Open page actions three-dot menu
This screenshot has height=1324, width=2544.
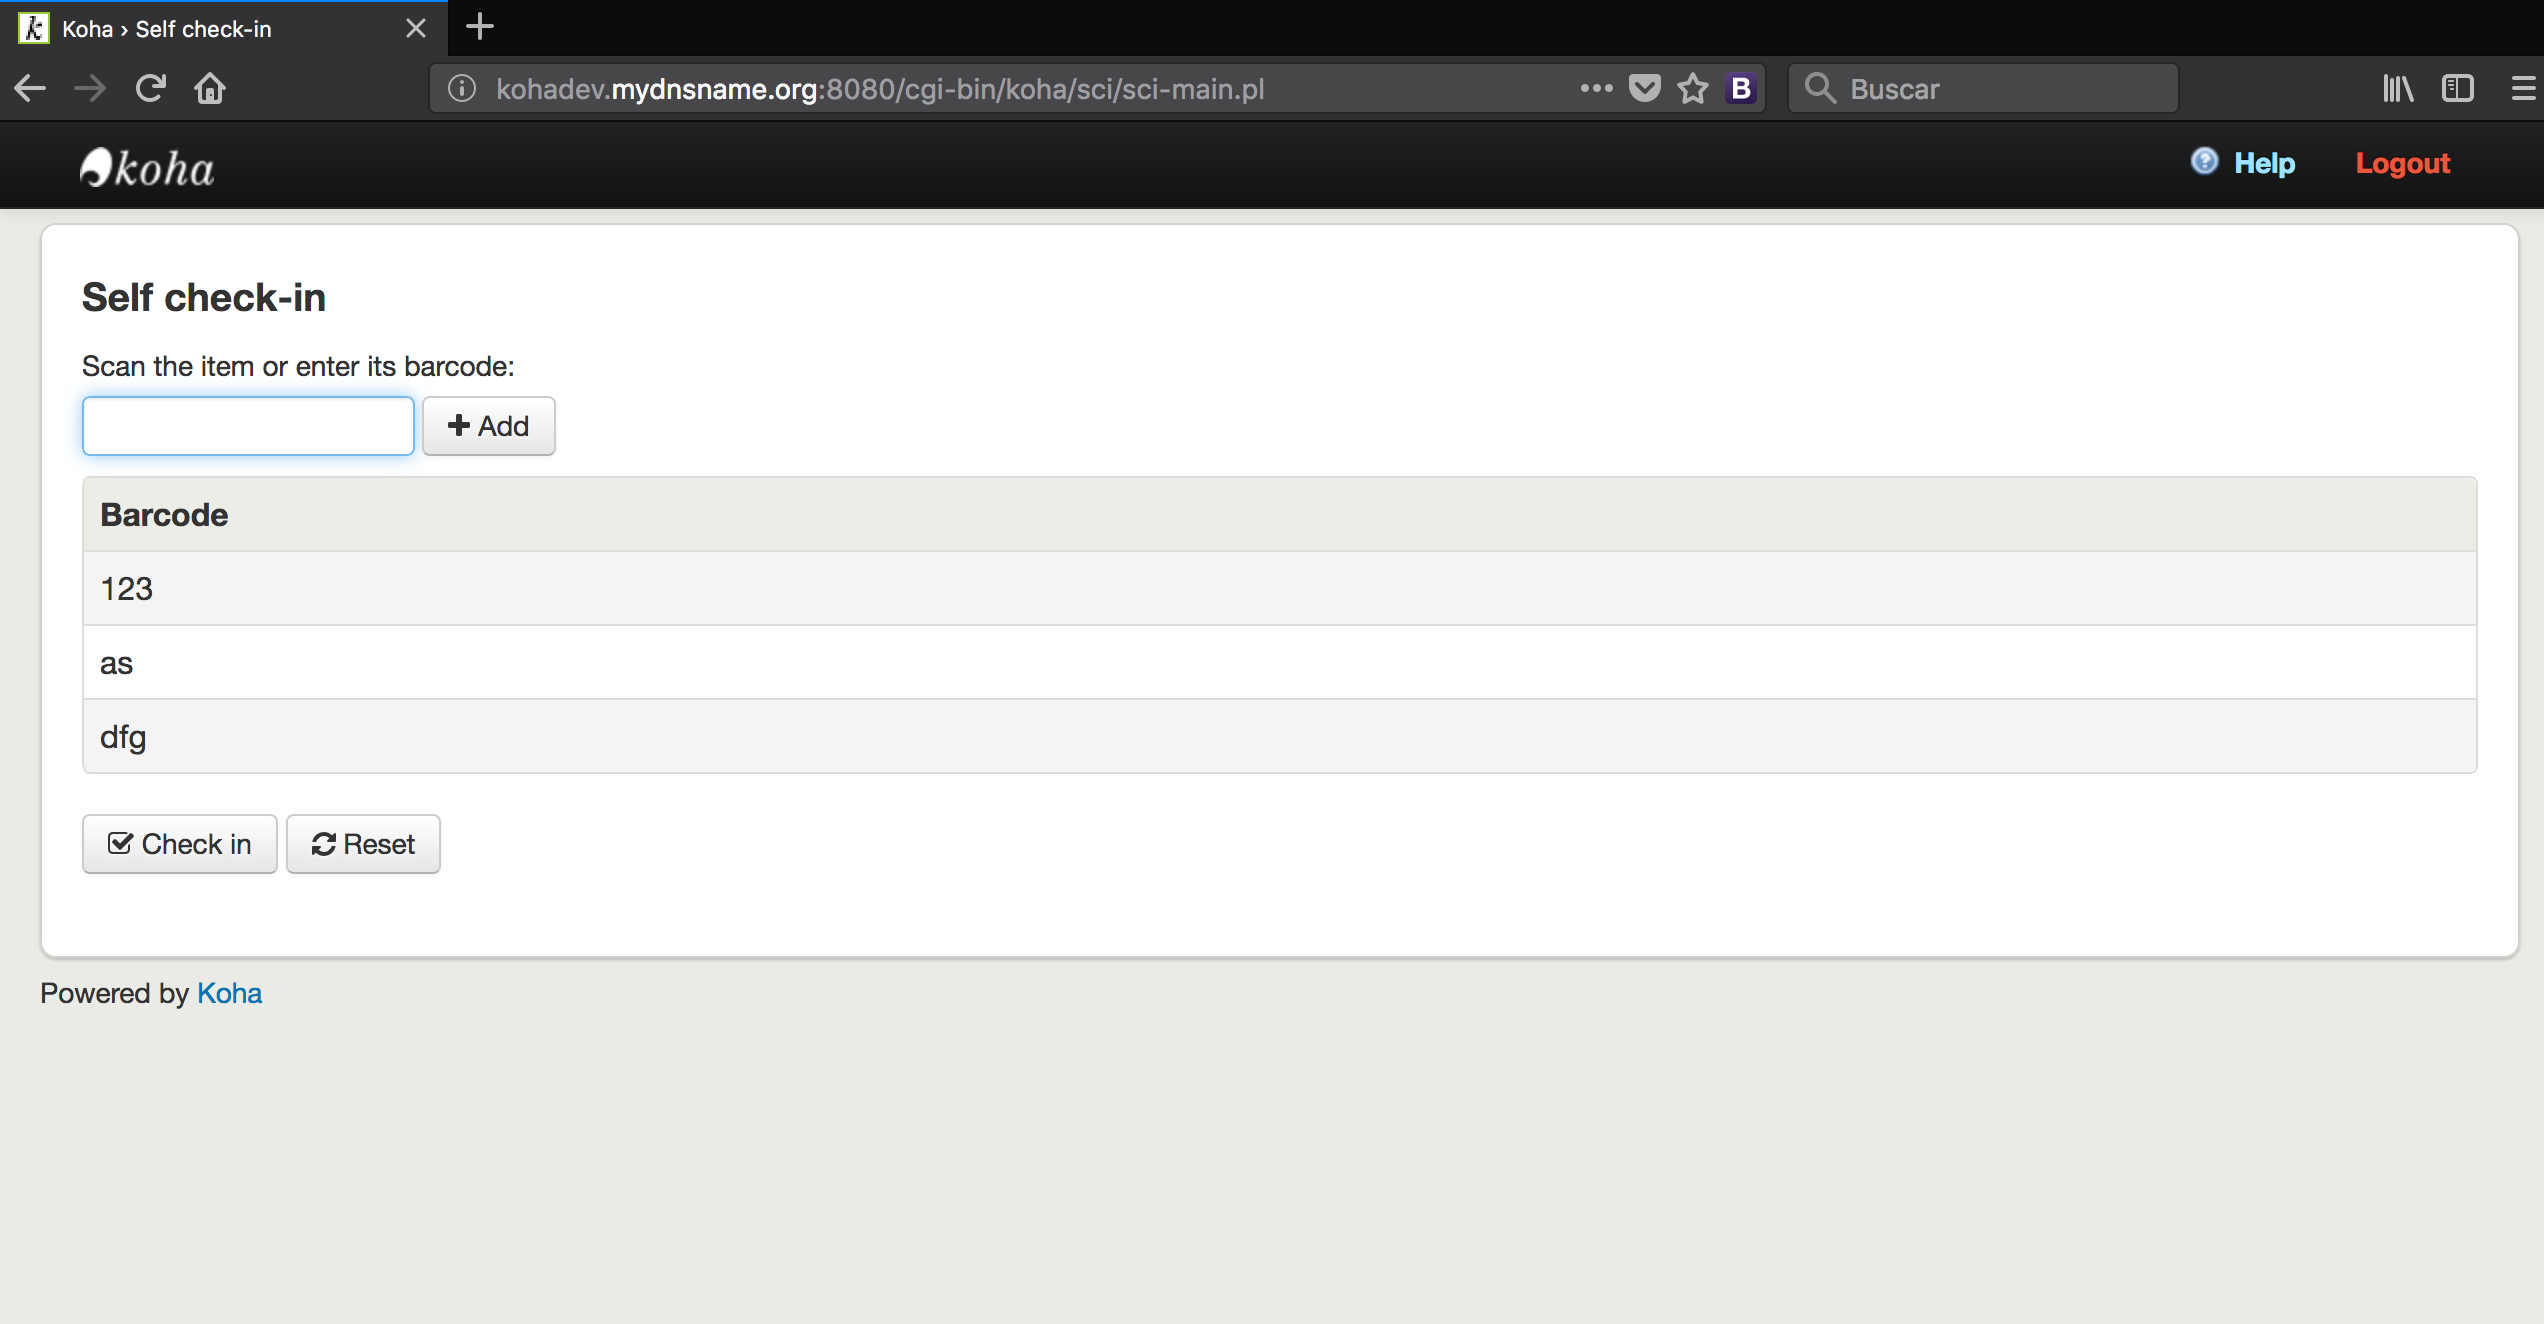(1596, 89)
